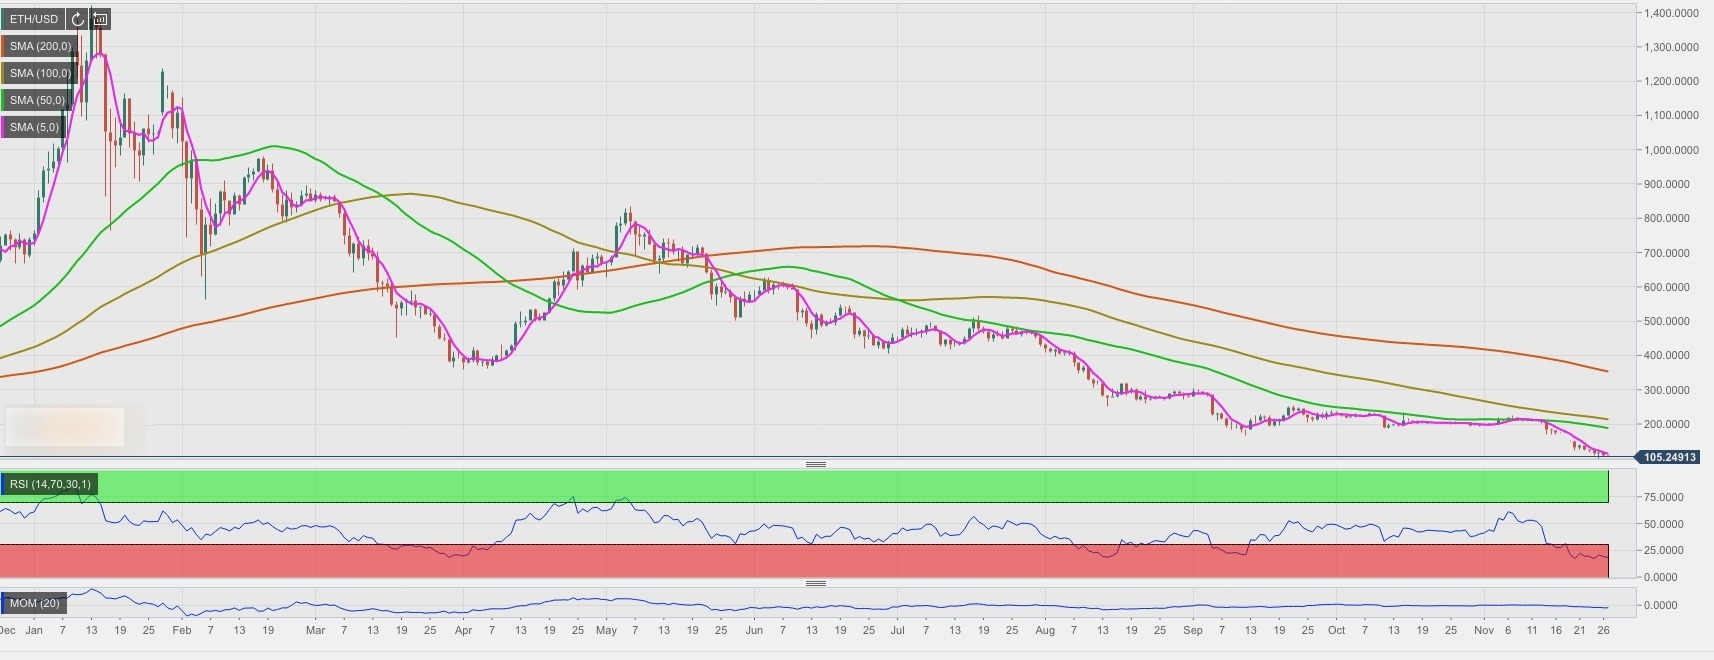
Task: Open the ETH/USD symbol label
Action: pos(33,19)
